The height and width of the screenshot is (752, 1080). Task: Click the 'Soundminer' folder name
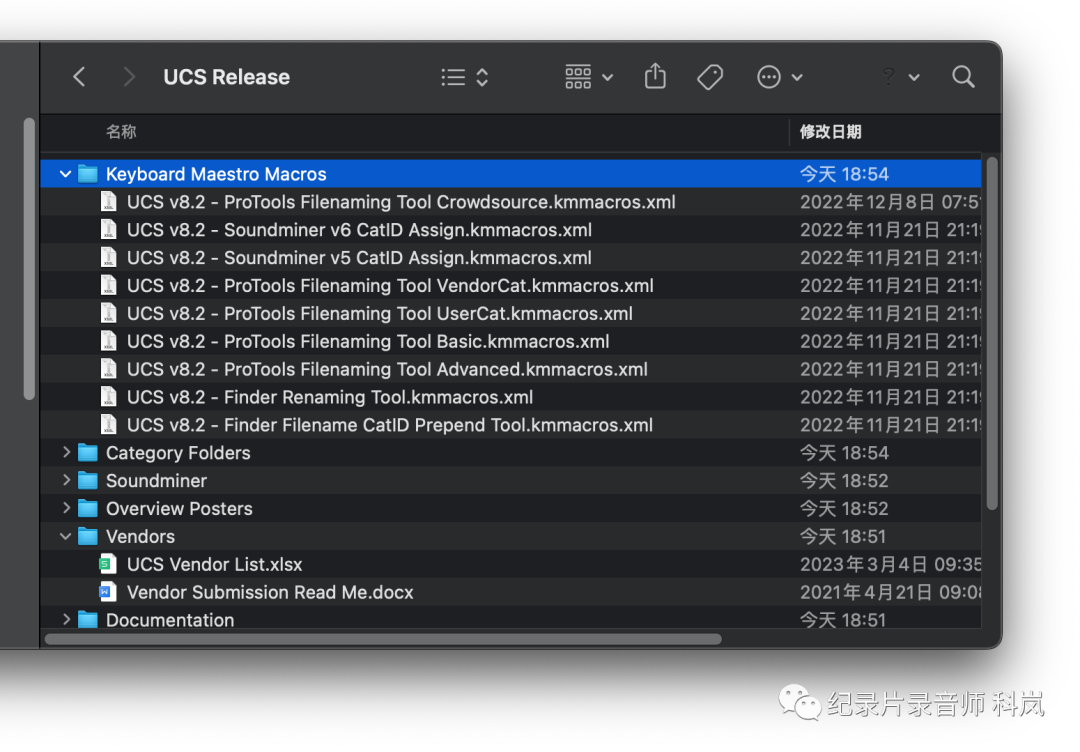(x=156, y=481)
